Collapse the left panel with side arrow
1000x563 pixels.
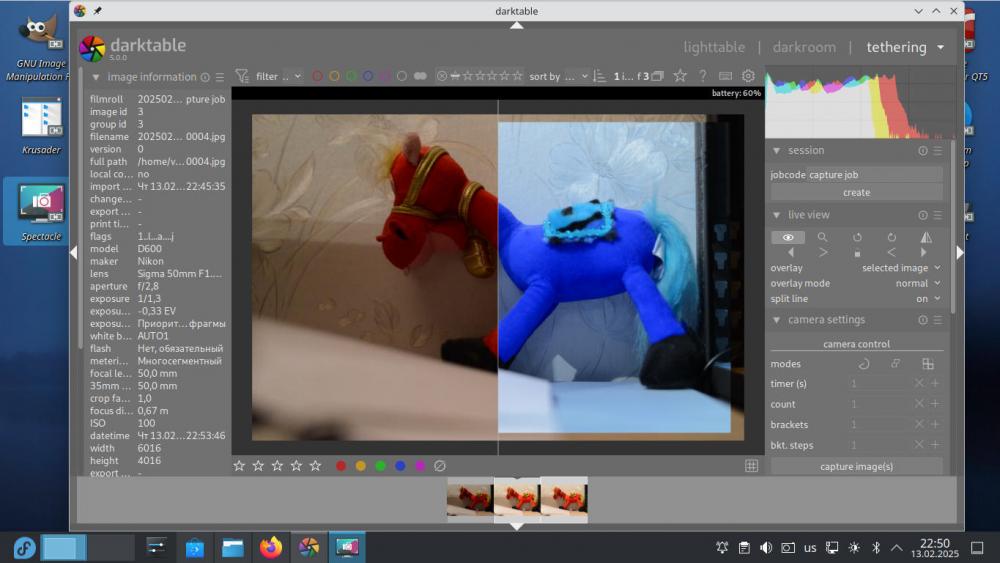73,252
